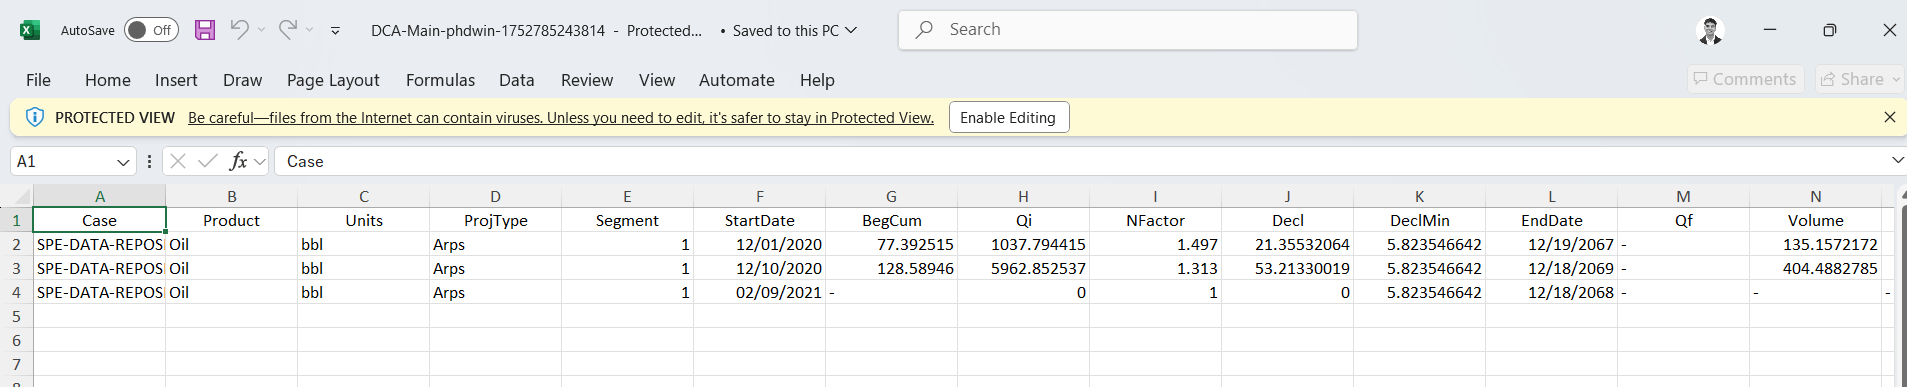1907x387 pixels.
Task: Click the Comments button
Action: [1746, 79]
